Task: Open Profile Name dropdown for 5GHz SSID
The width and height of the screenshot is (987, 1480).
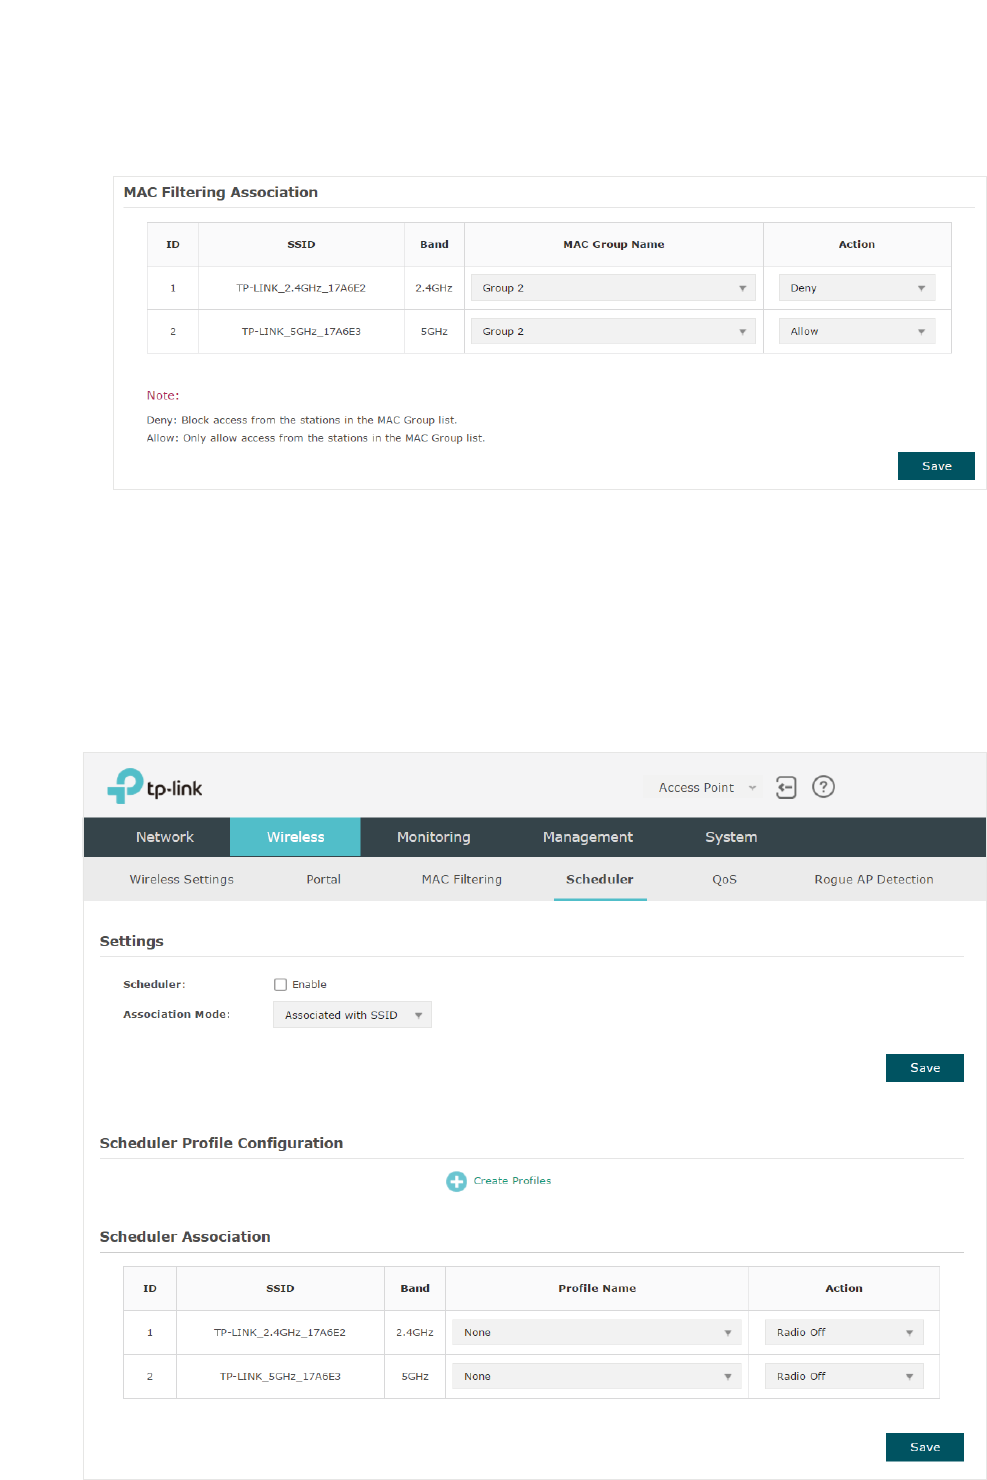Action: tap(597, 1376)
